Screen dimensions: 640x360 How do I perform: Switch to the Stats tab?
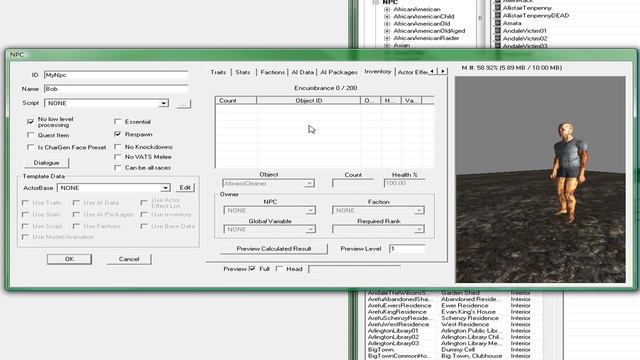[243, 72]
